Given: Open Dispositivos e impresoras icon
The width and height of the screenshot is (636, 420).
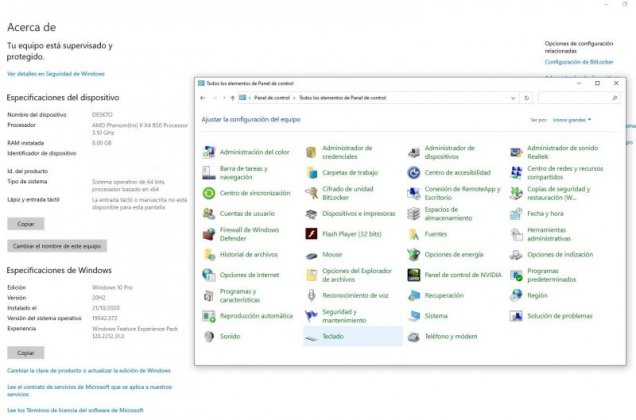Looking at the screenshot, I should [x=311, y=213].
